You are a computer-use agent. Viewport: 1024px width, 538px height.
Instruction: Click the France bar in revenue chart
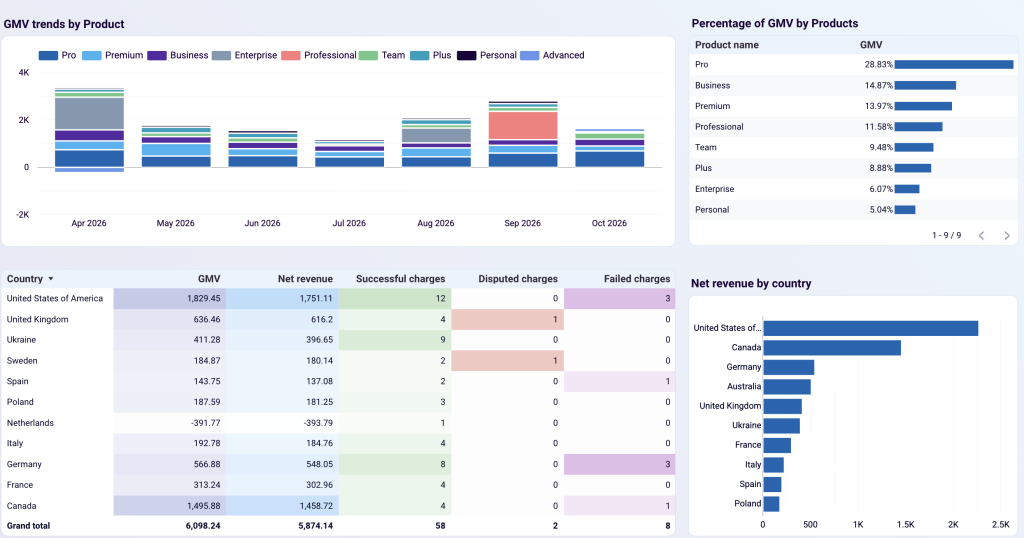[777, 445]
